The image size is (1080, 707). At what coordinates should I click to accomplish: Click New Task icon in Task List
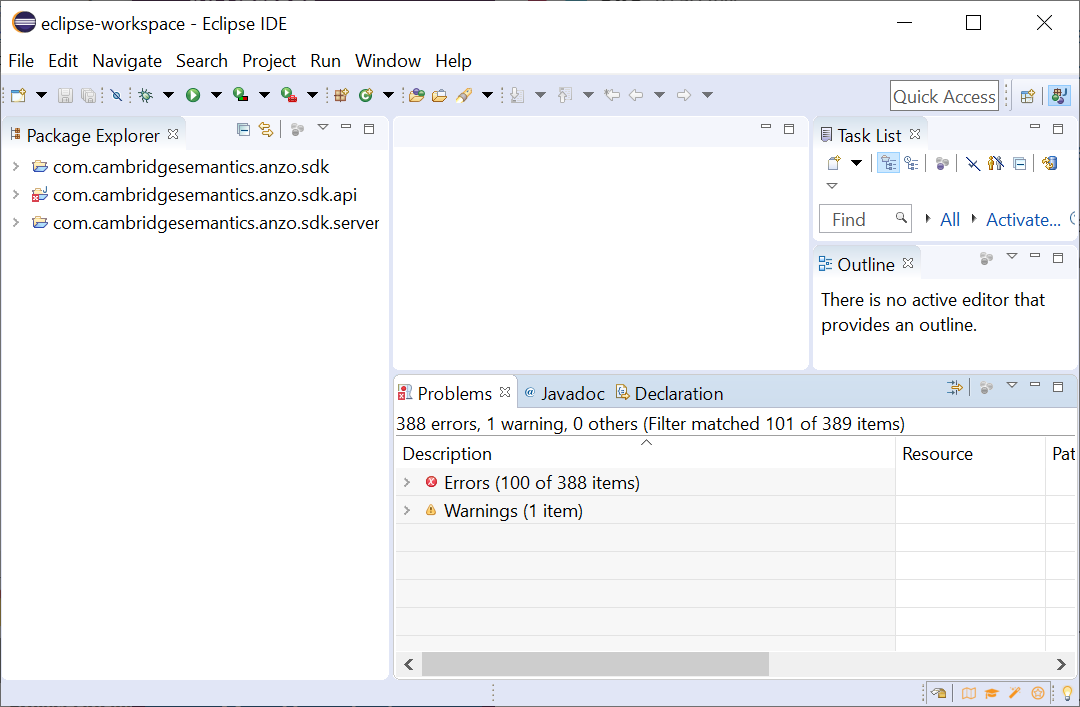(834, 163)
